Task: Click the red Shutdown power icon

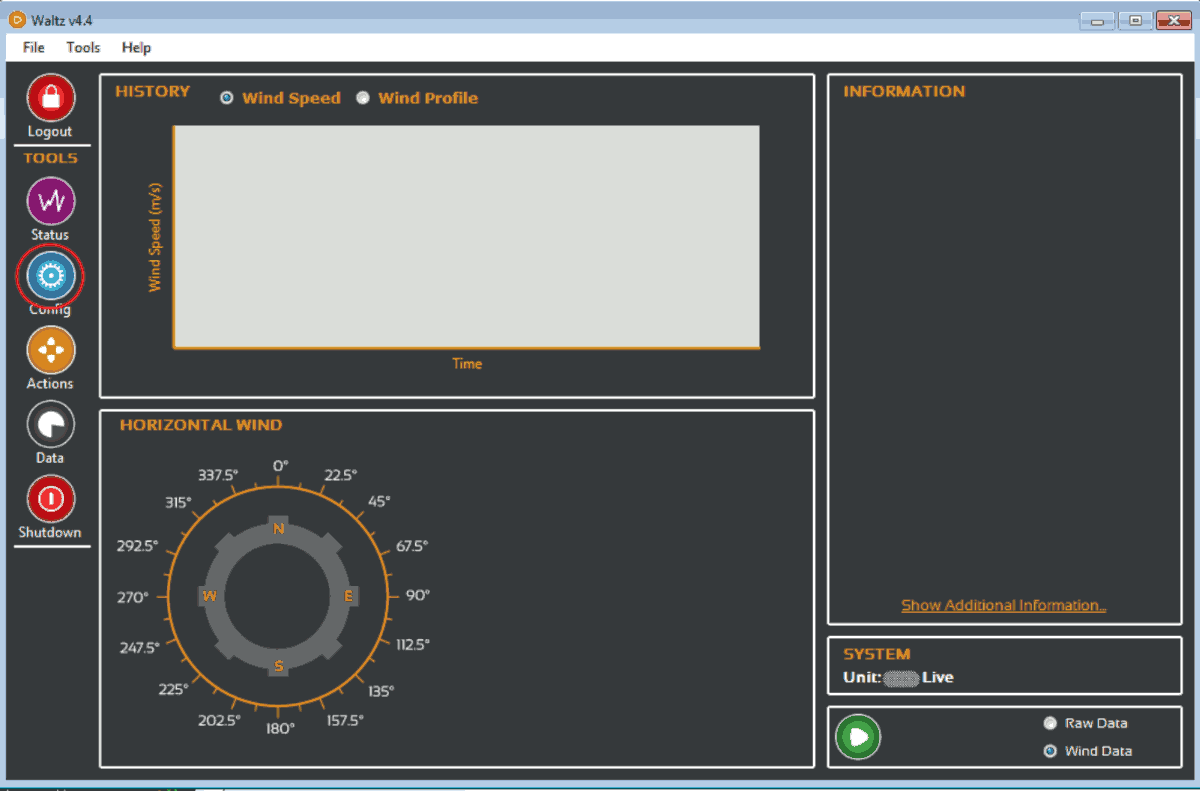Action: click(x=50, y=499)
